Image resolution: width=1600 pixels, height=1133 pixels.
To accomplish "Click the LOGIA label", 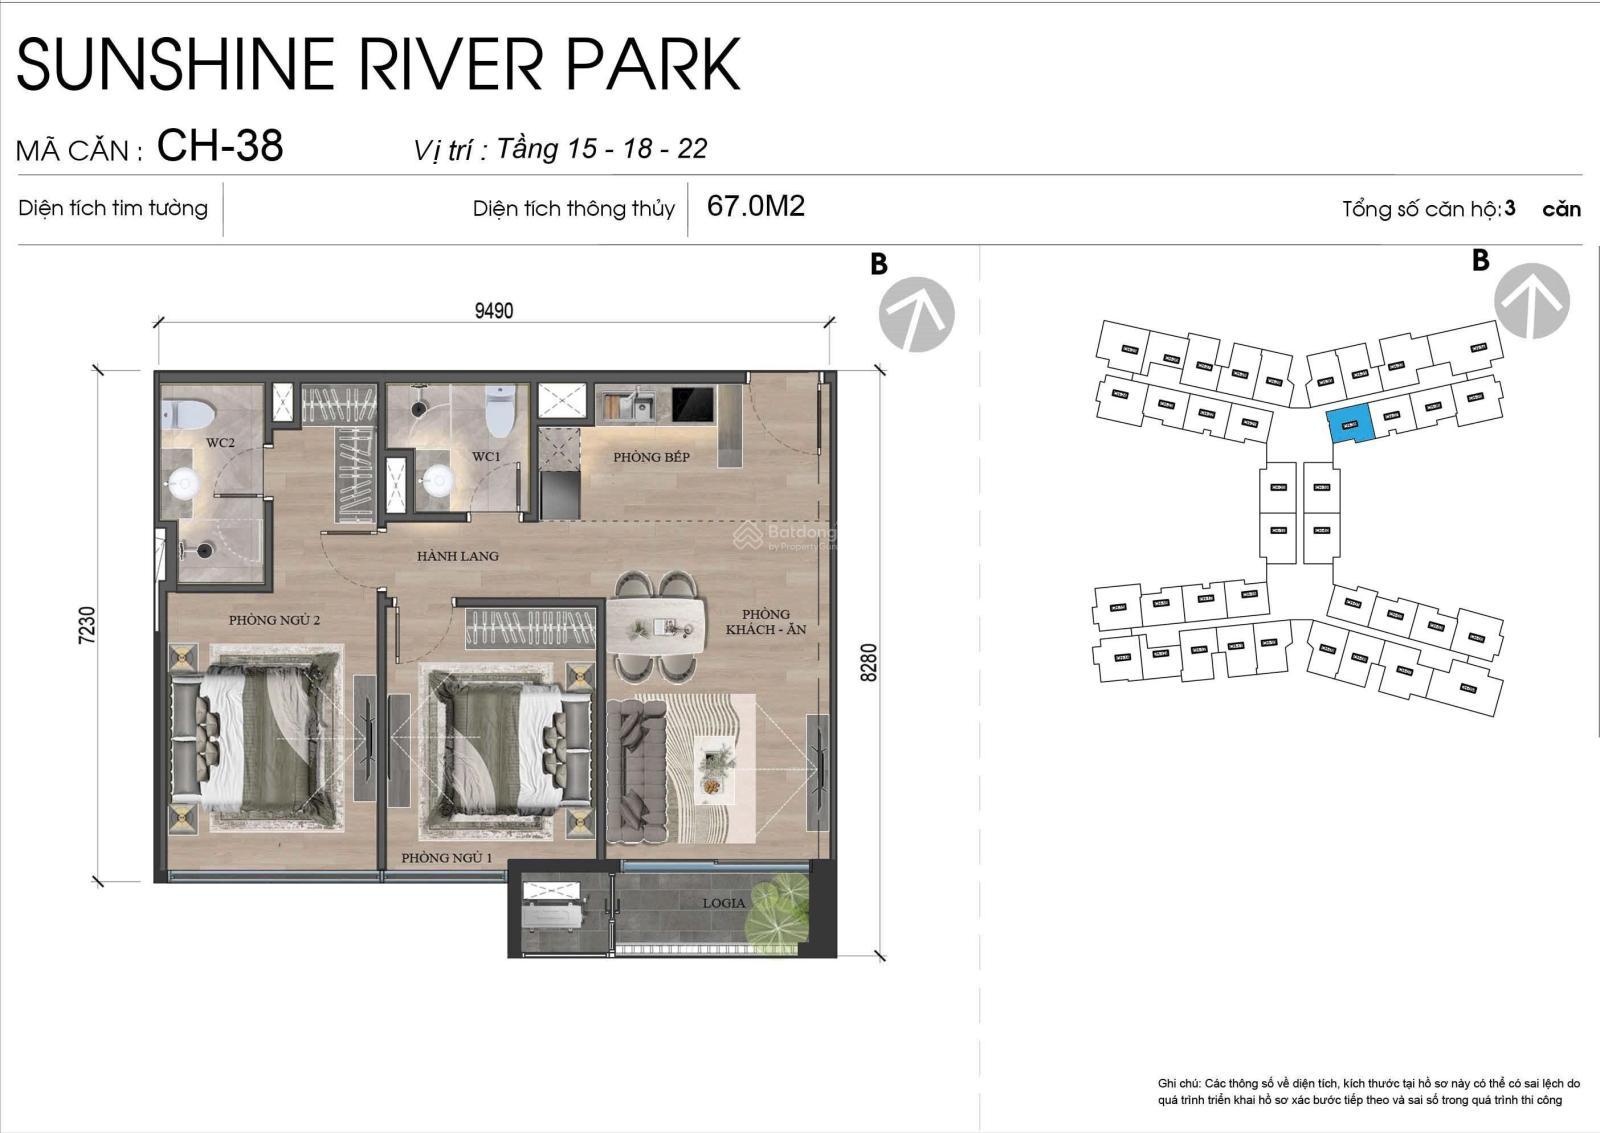I will [x=724, y=903].
